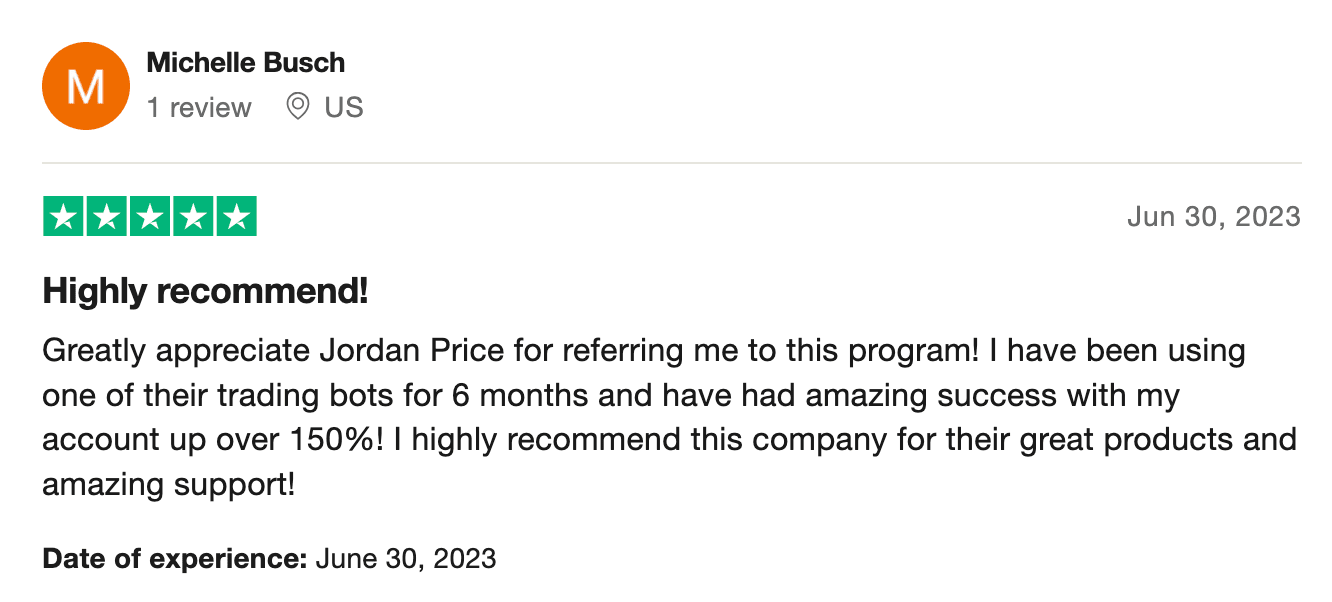Click the fourth green rating star
The width and height of the screenshot is (1332, 602).
coord(193,217)
